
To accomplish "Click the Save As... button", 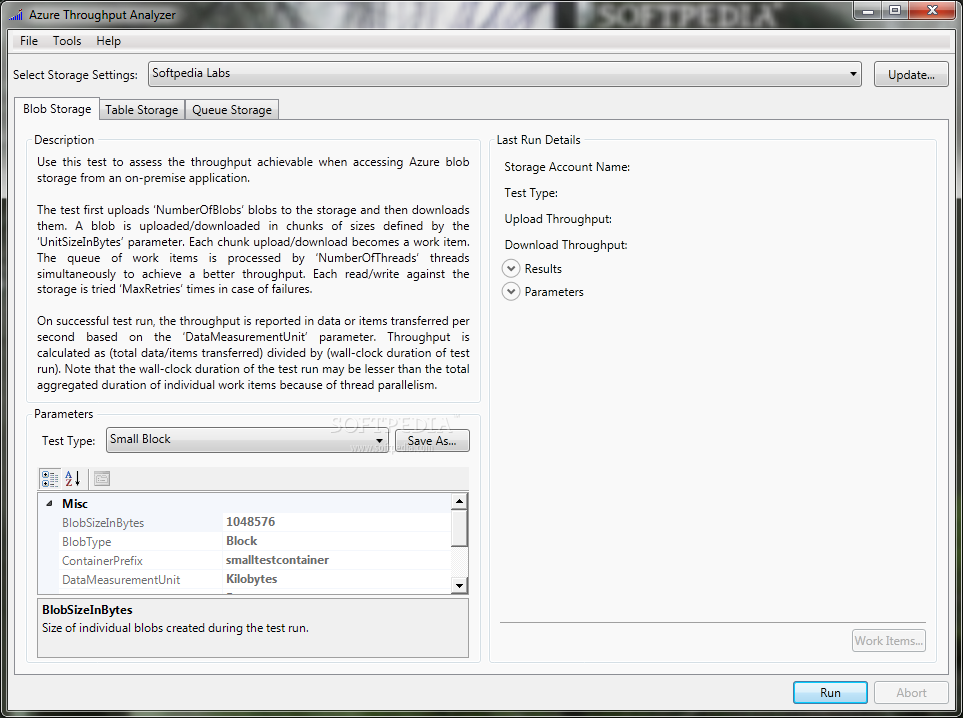I will click(x=432, y=440).
